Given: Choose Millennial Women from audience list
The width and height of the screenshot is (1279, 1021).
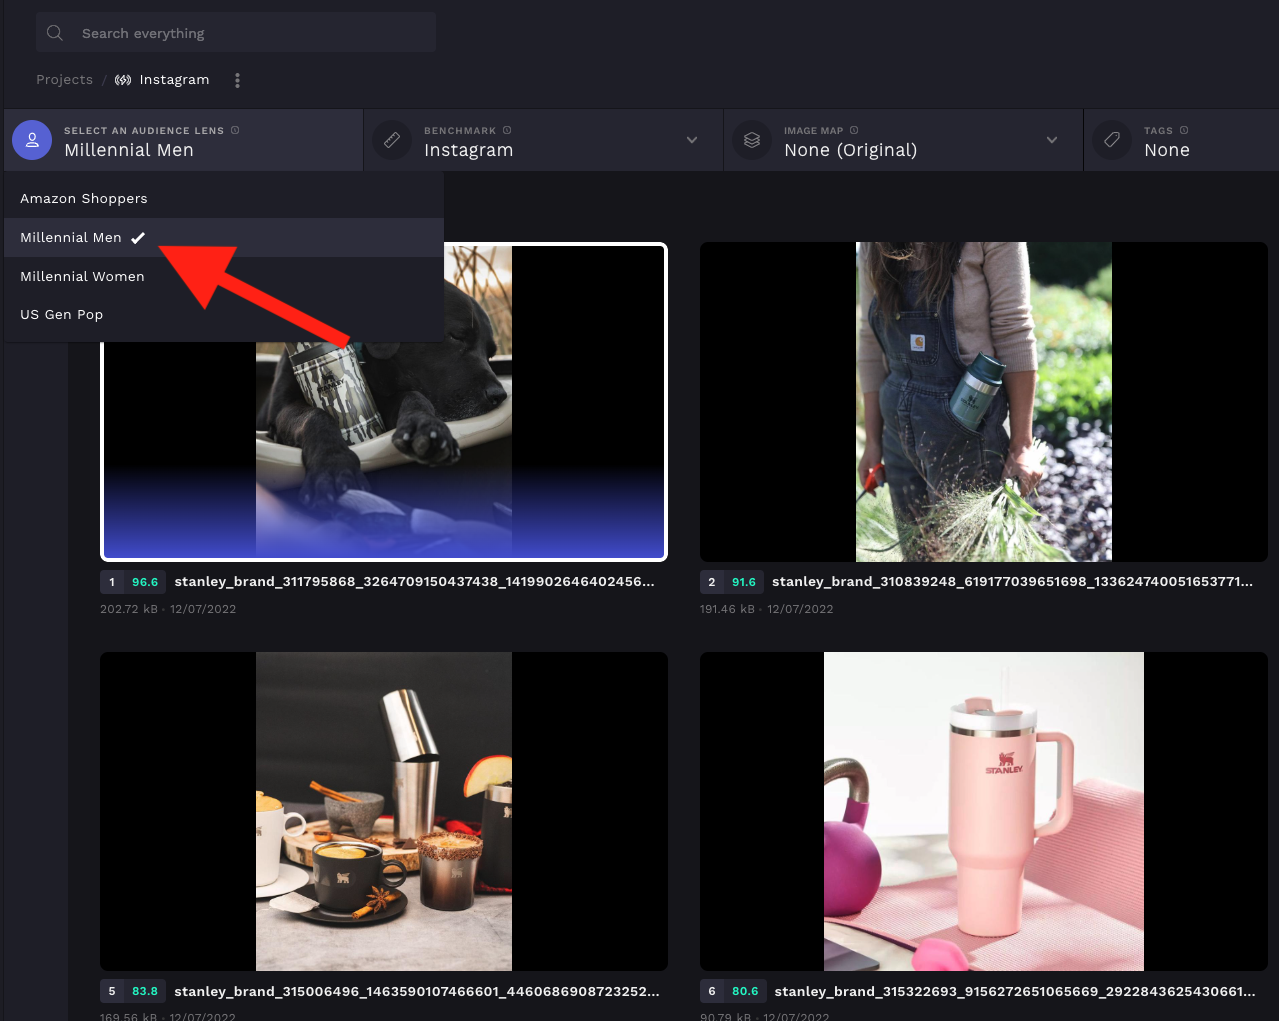Looking at the screenshot, I should (82, 277).
